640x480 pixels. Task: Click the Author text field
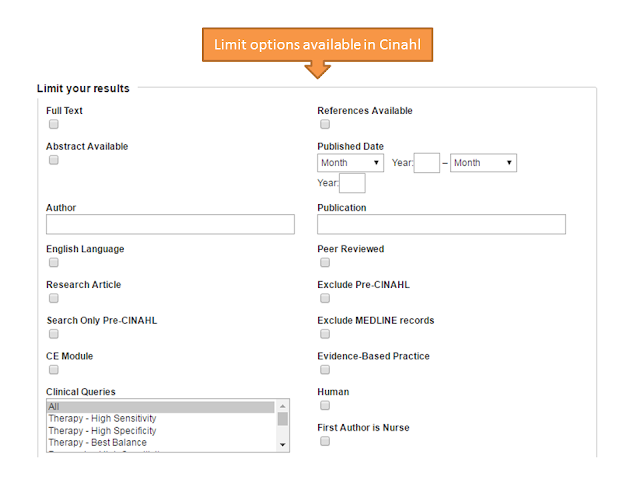(x=170, y=224)
